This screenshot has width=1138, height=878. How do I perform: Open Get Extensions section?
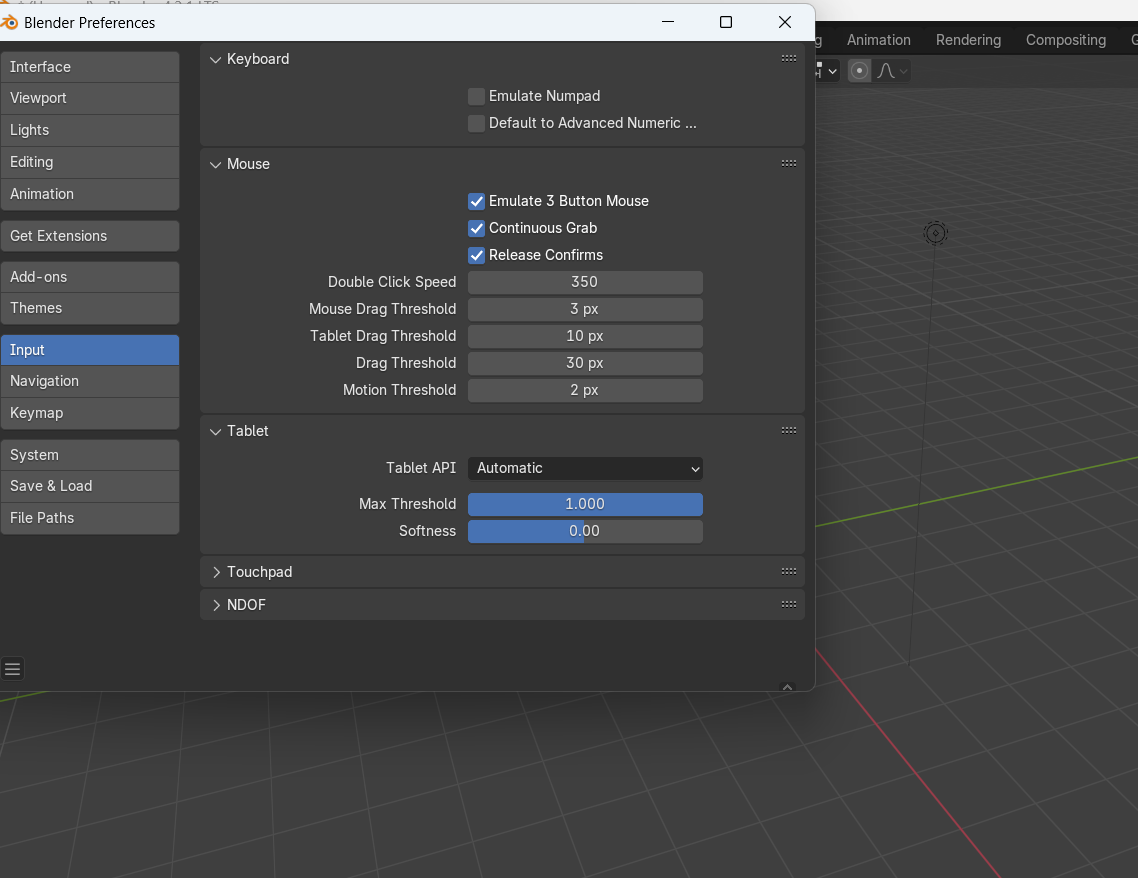[x=90, y=236]
